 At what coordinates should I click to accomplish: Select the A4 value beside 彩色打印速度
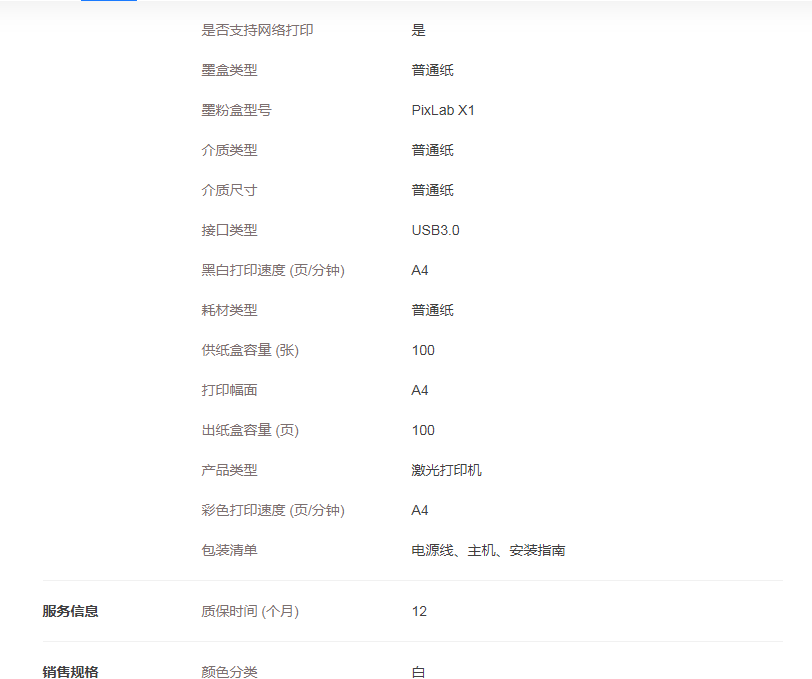click(419, 510)
